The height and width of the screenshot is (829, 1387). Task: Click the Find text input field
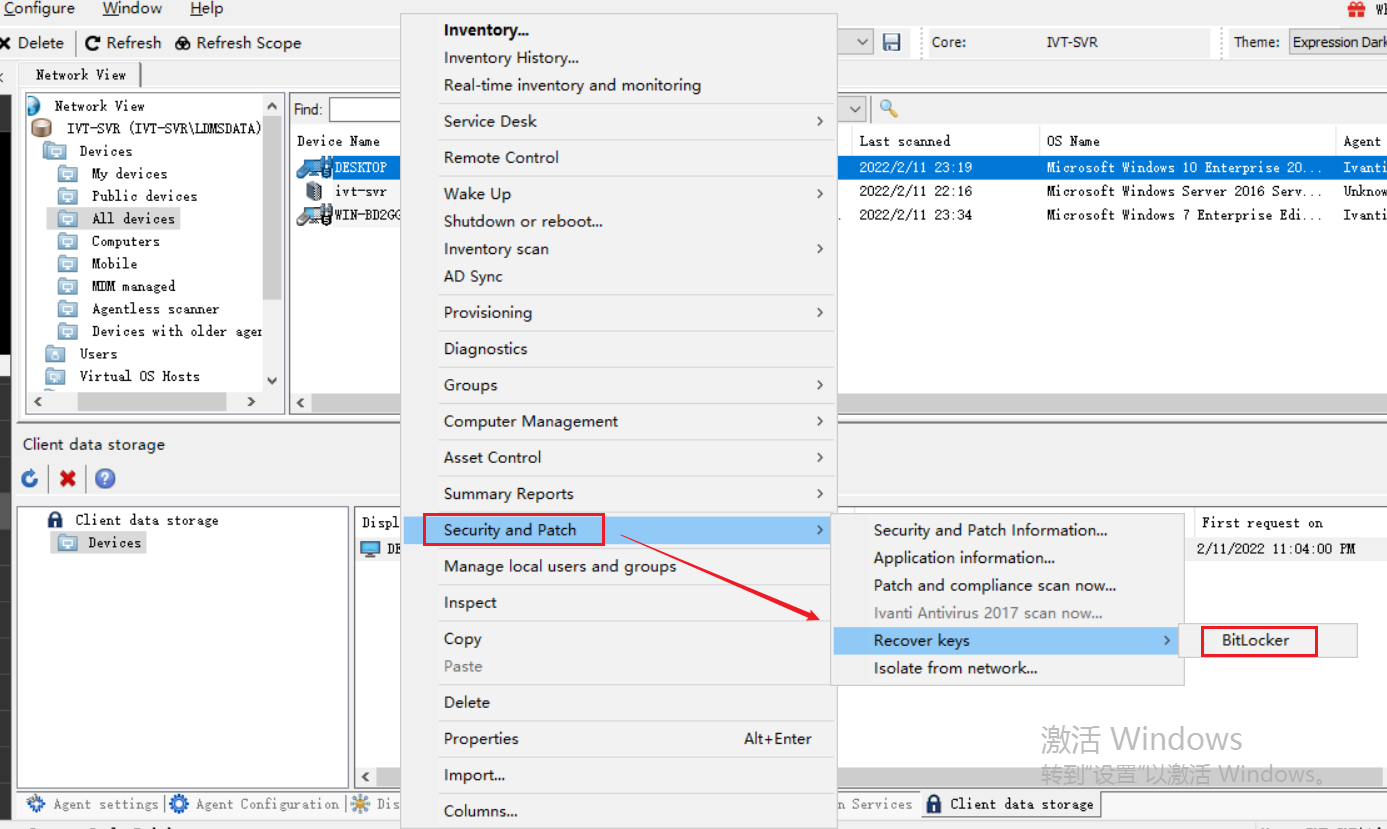click(364, 109)
